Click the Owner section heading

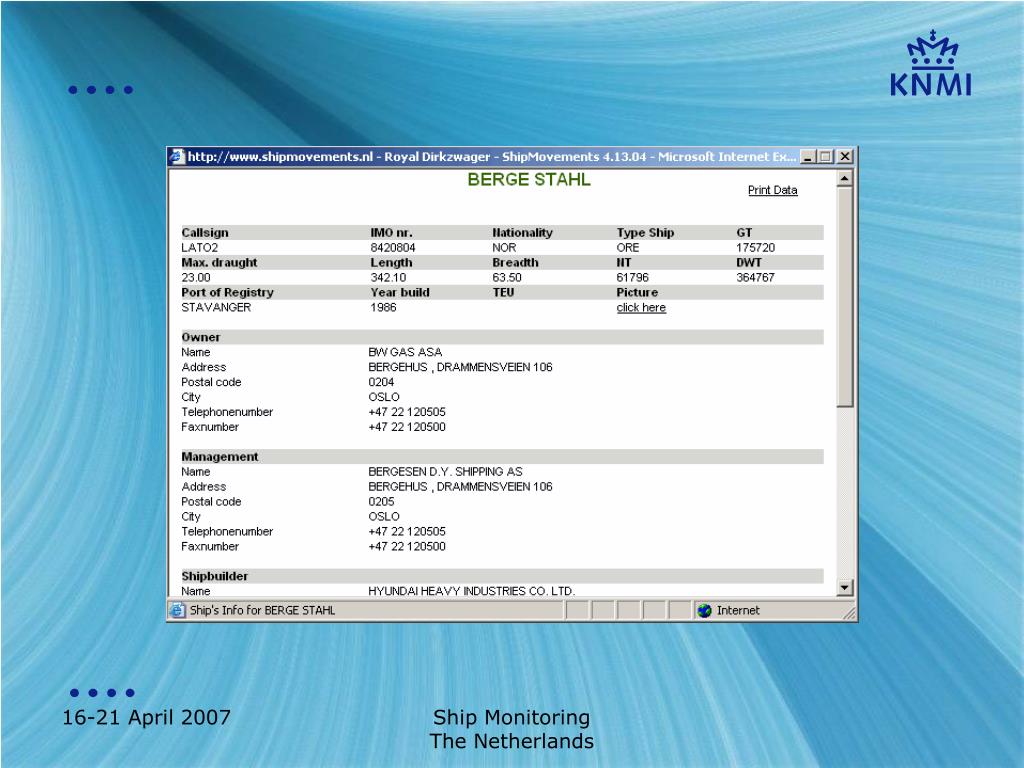[201, 338]
